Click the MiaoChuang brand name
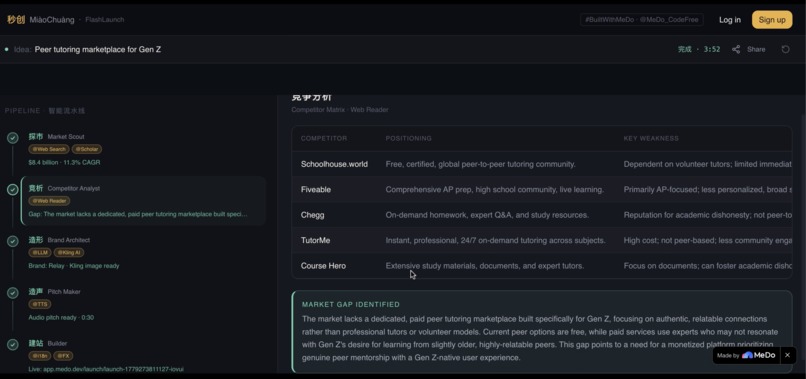 [52, 20]
